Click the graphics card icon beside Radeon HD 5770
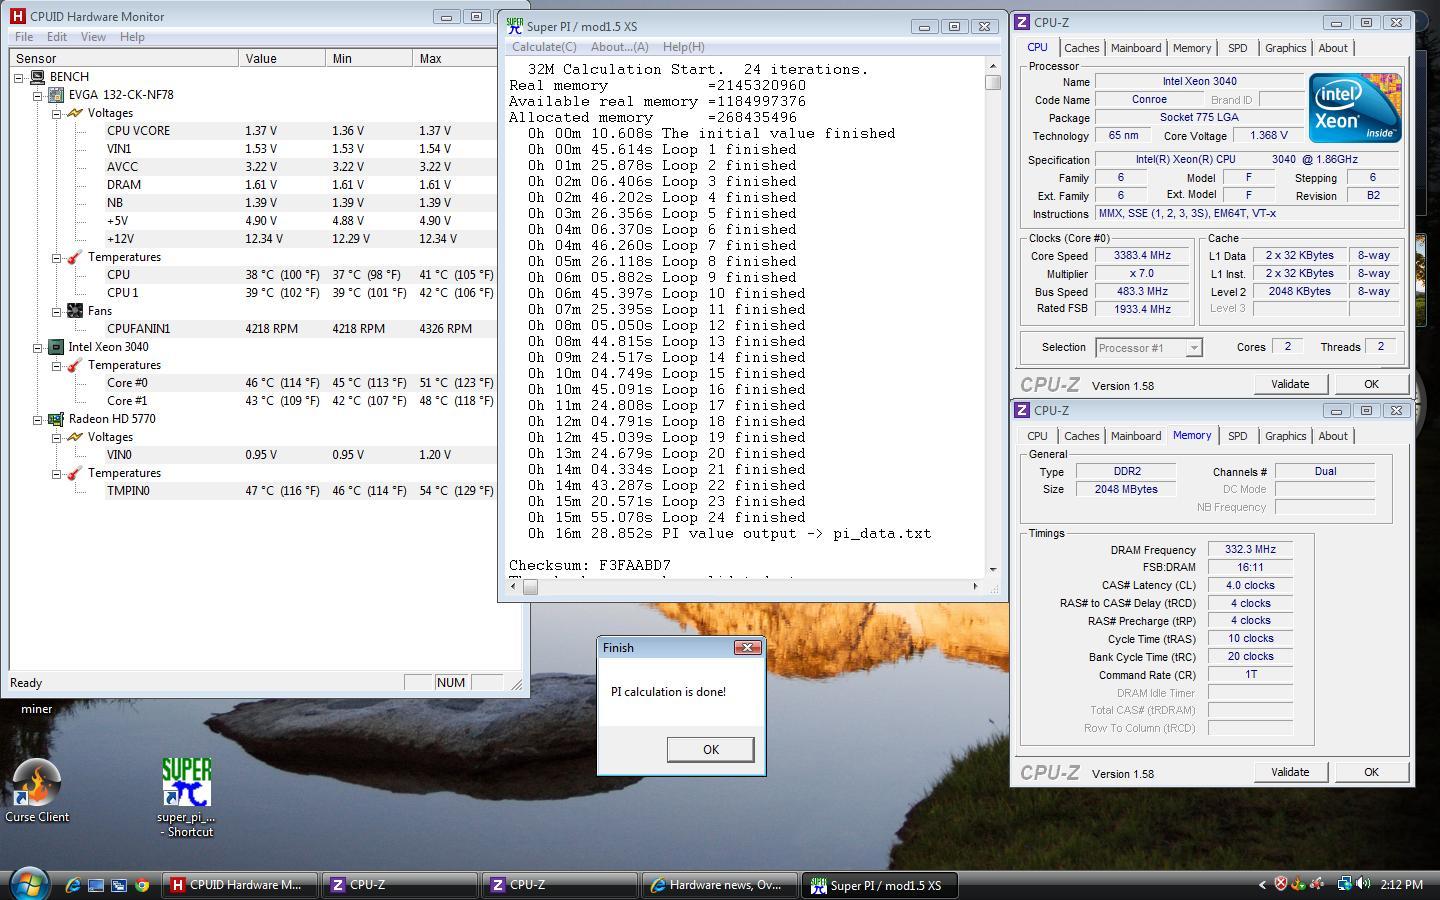 (56, 419)
